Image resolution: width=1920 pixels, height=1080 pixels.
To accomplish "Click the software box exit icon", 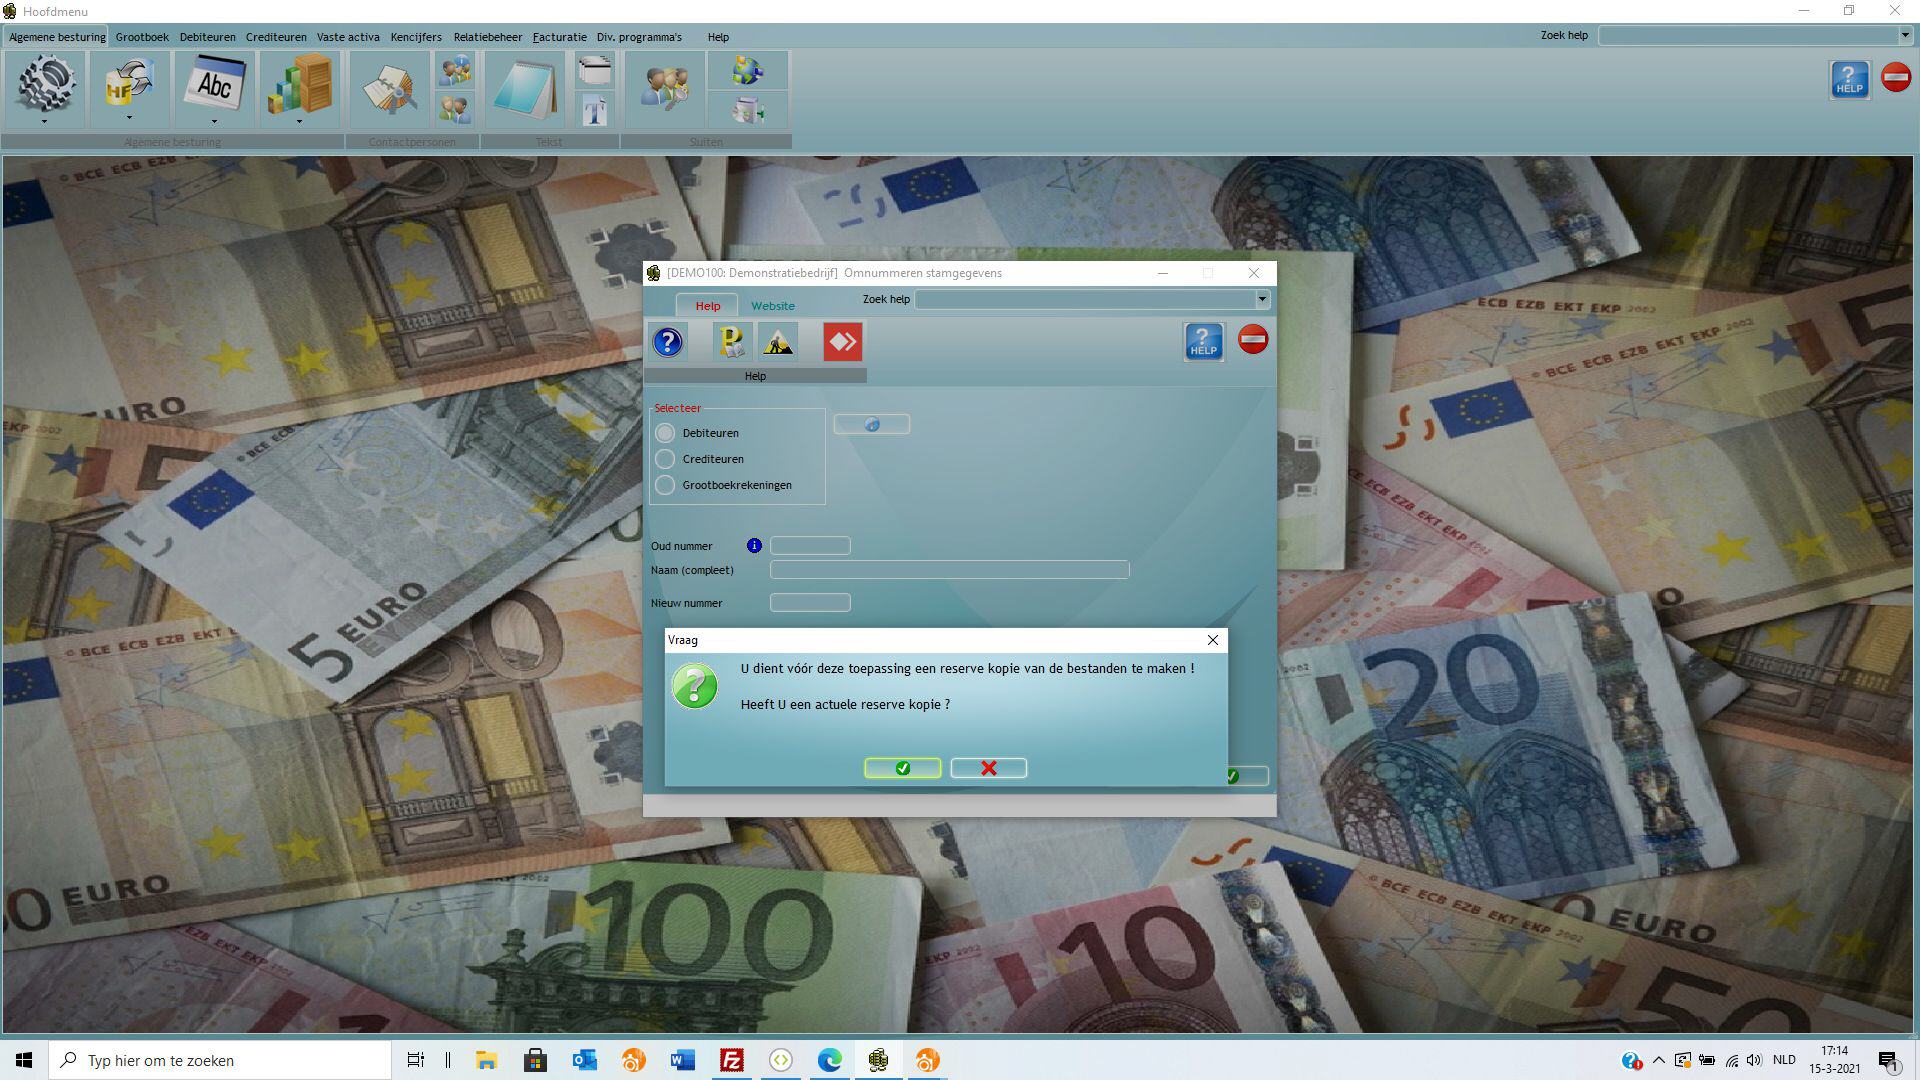I will [x=747, y=108].
